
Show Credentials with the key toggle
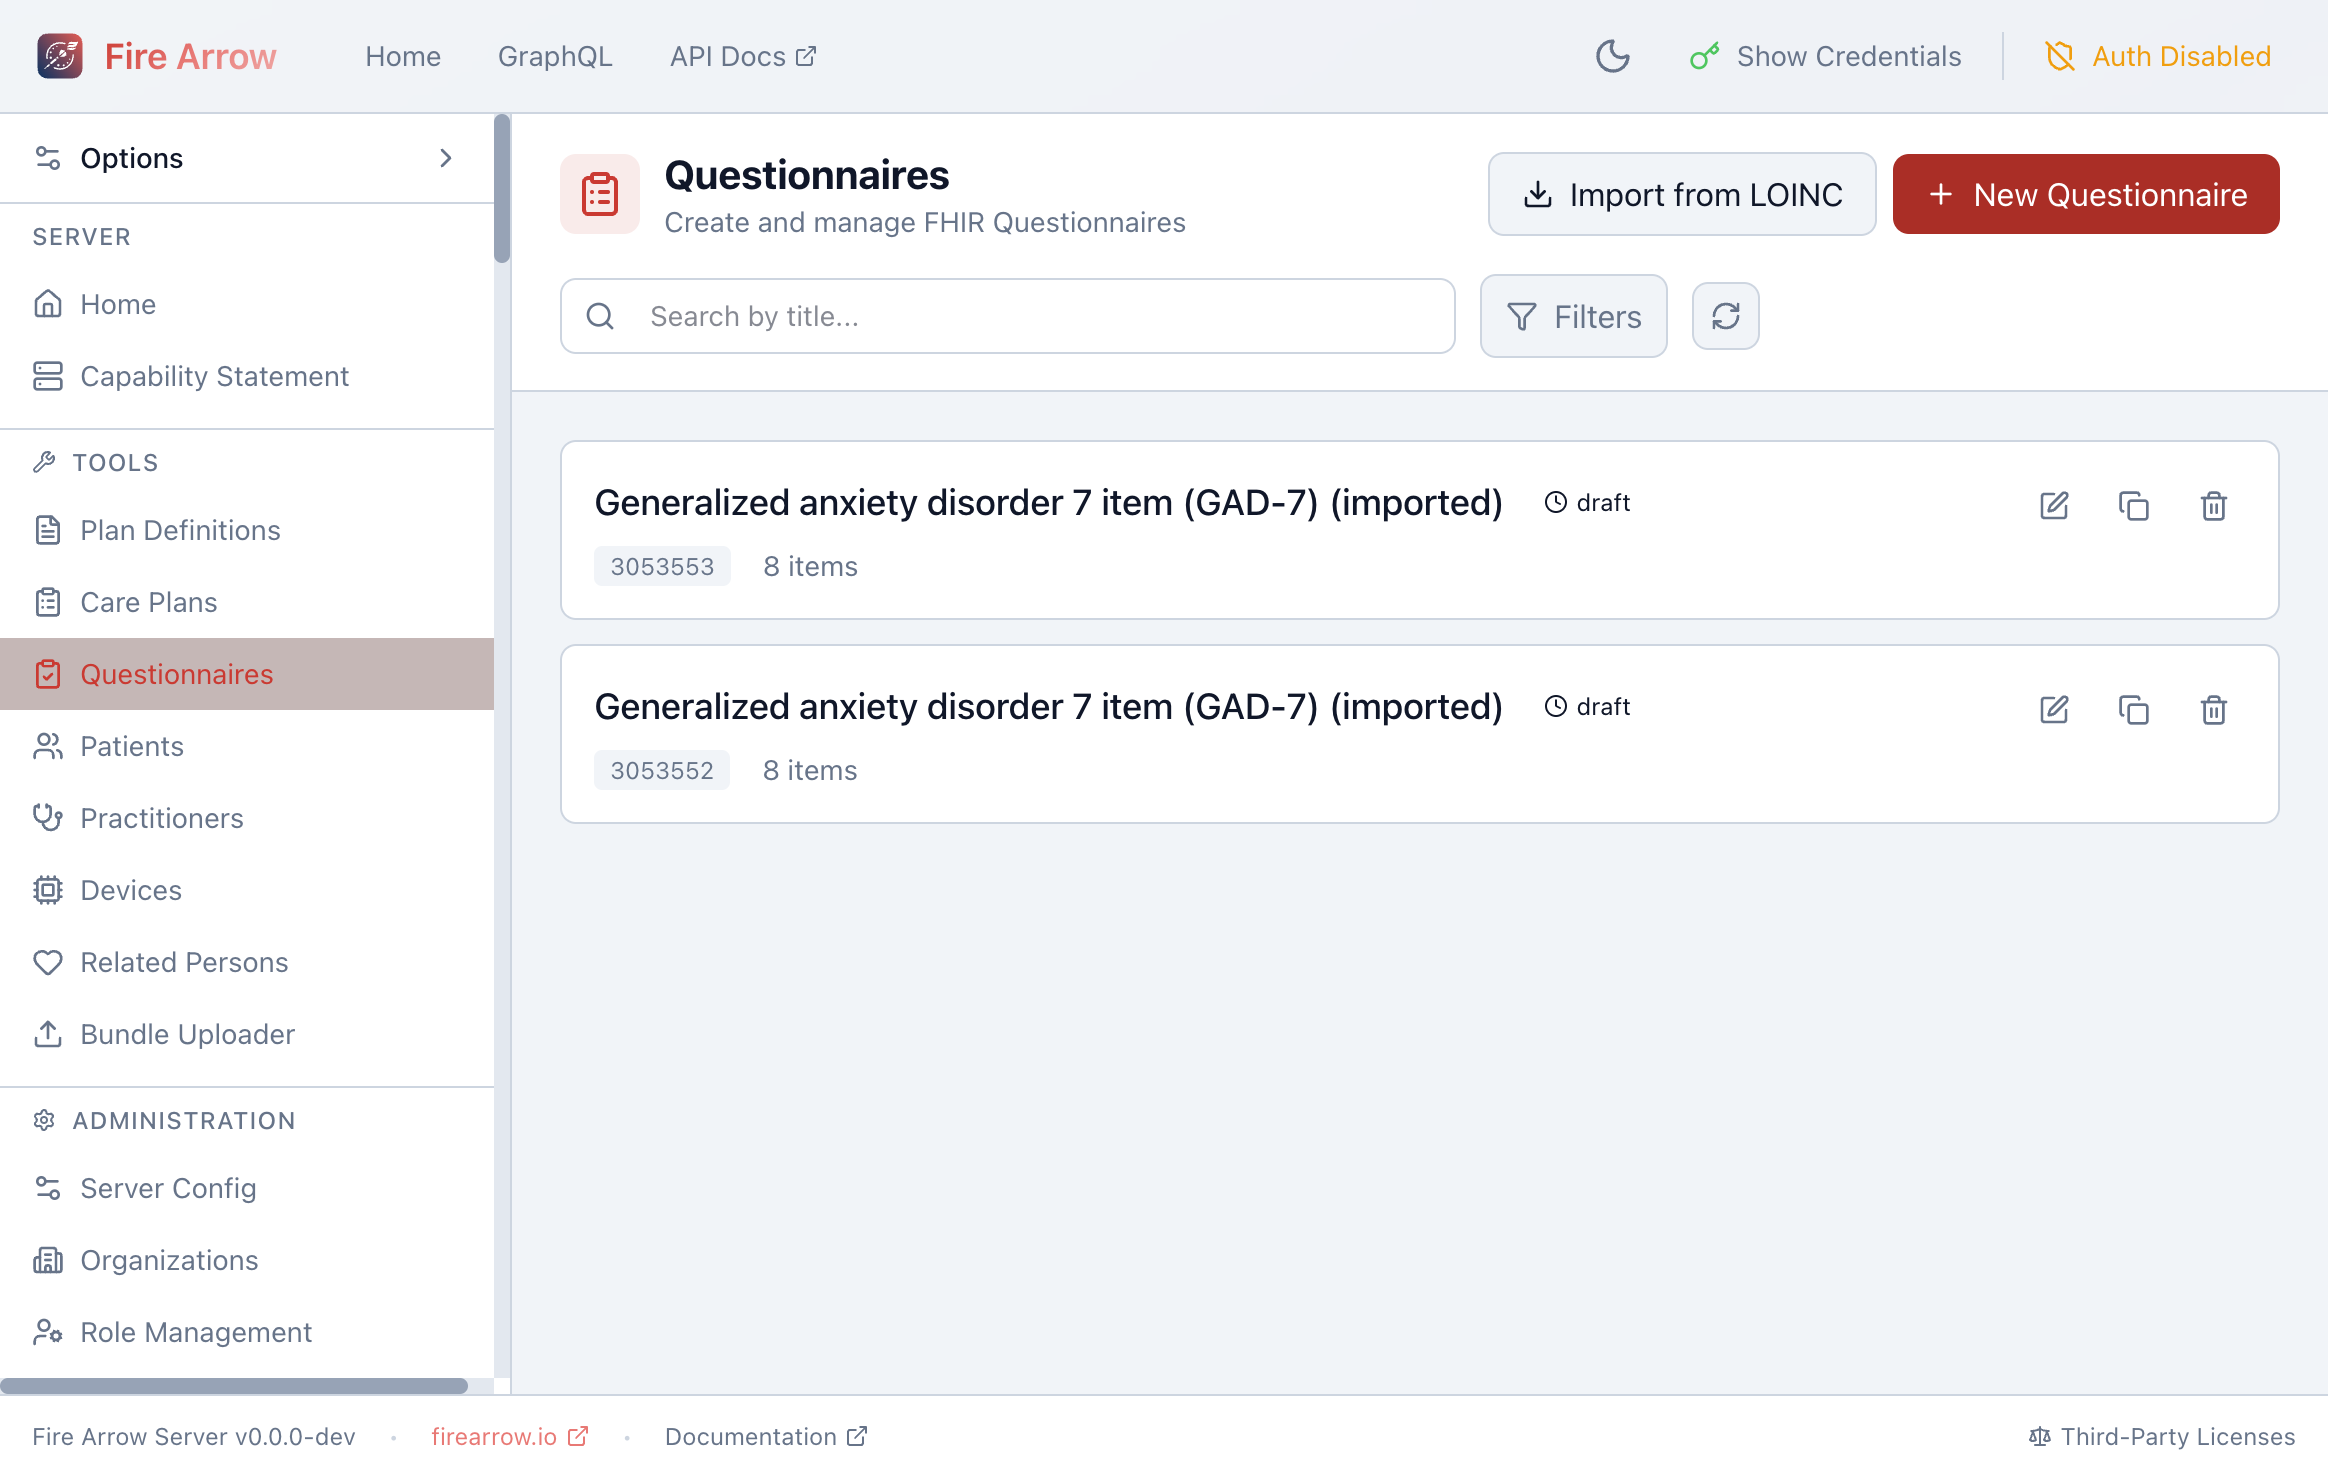pos(1825,56)
